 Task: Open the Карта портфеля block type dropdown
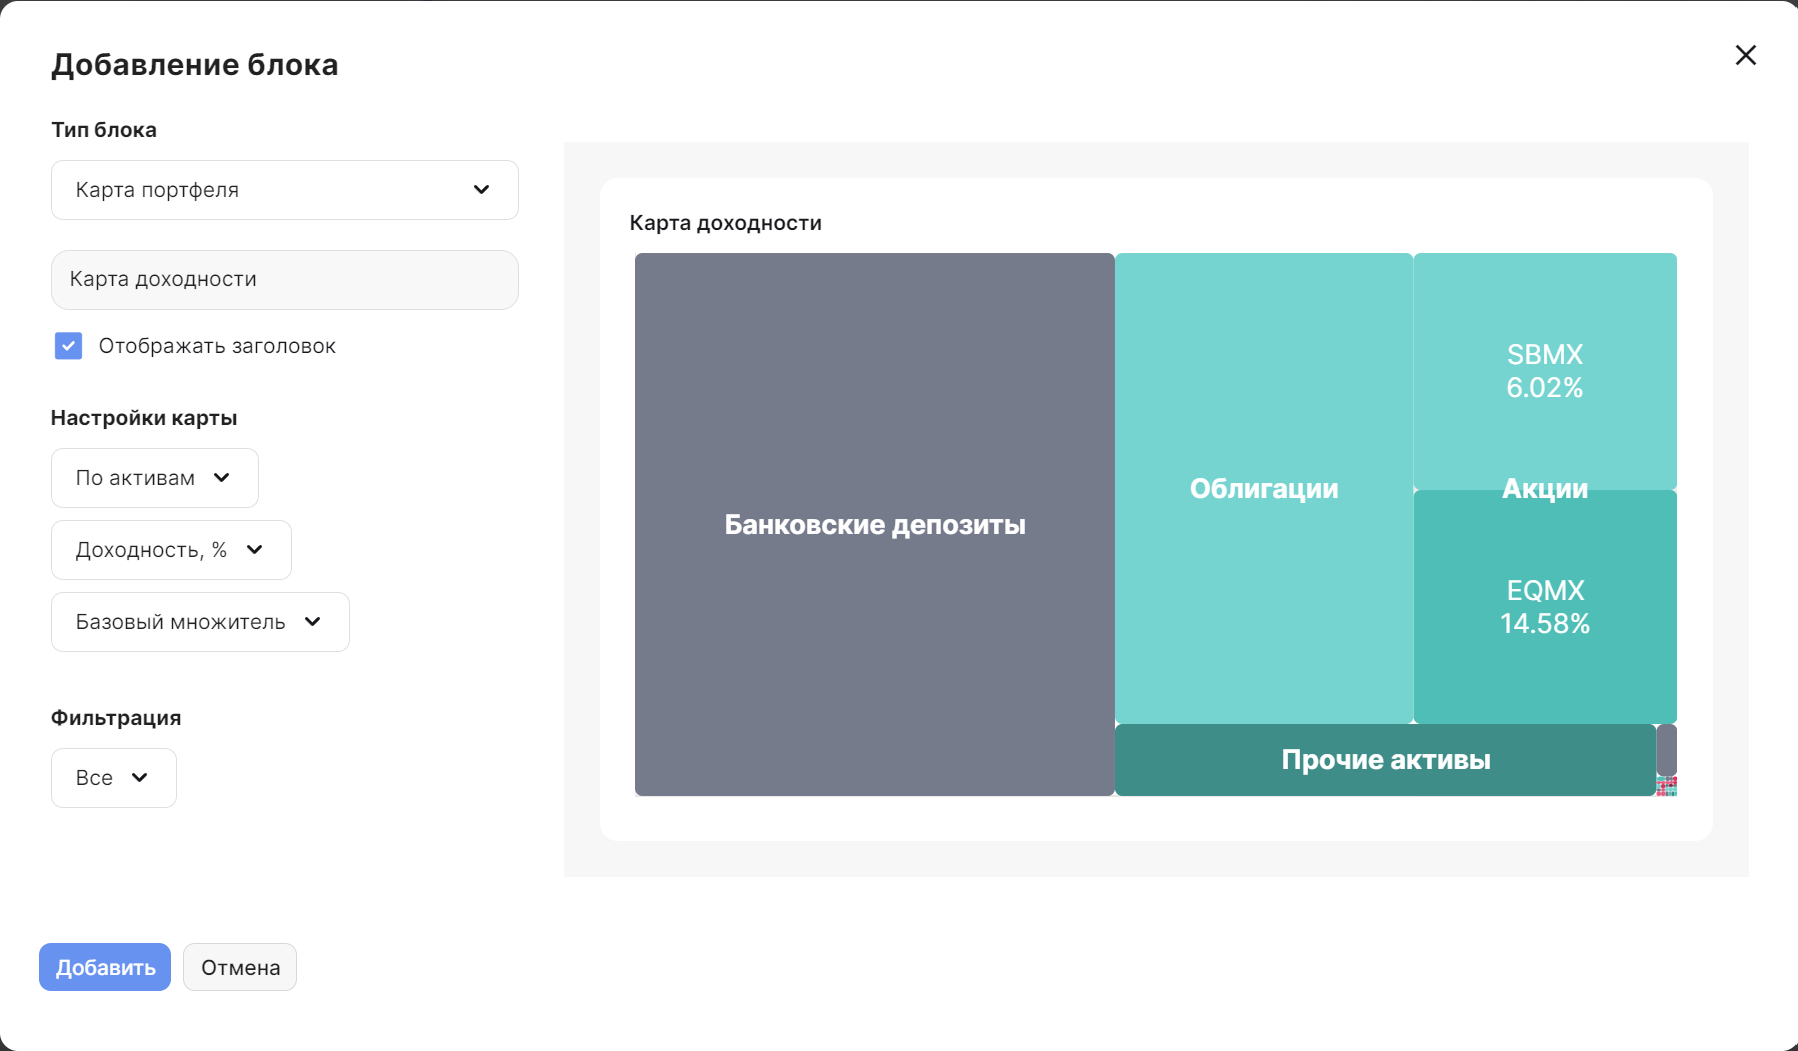pos(285,190)
